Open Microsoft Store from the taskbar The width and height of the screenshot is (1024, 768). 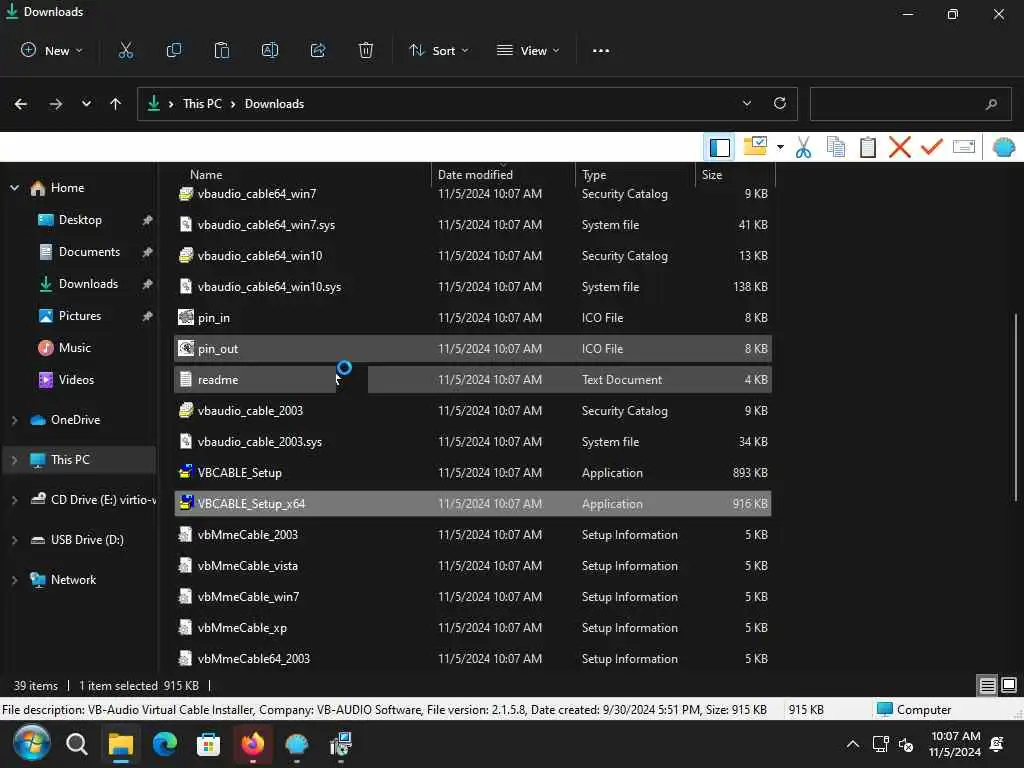208,744
